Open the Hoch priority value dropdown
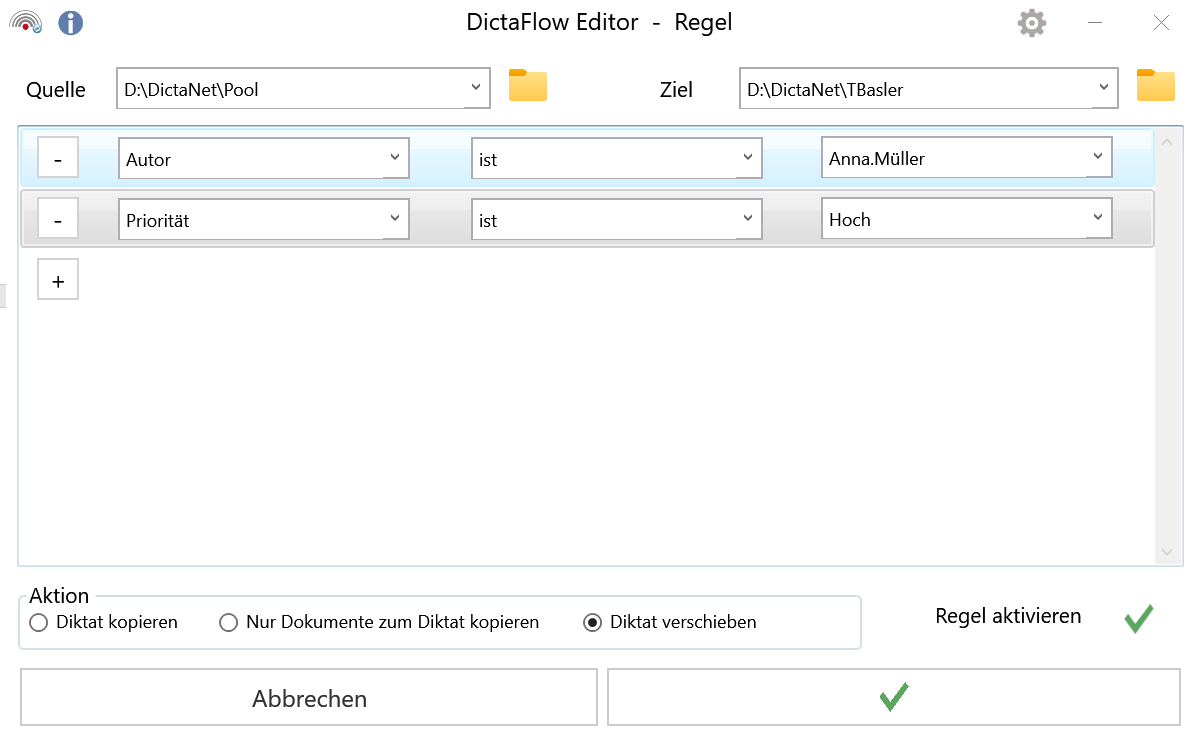Viewport: 1193px width, 736px height. [1098, 218]
